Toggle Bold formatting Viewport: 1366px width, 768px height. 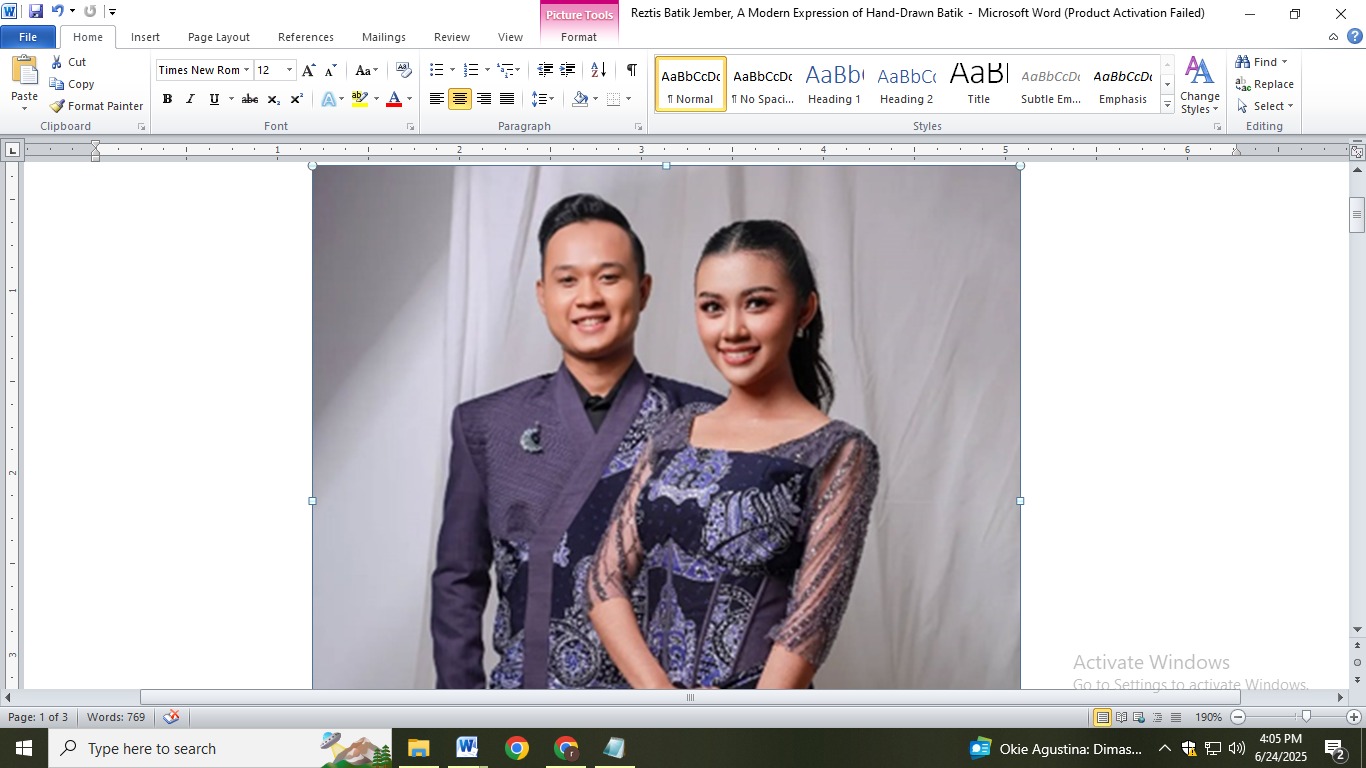[x=167, y=99]
